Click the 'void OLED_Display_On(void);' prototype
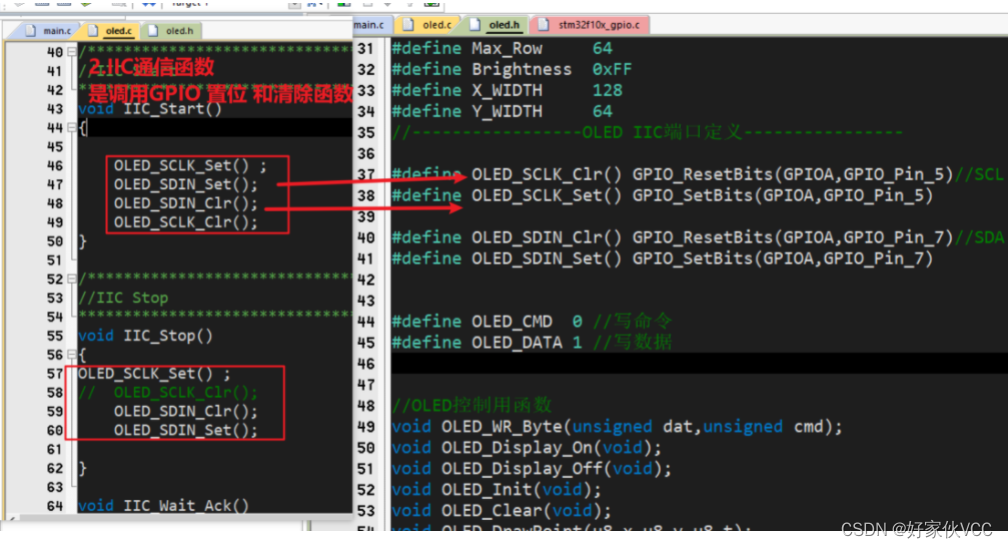1008x548 pixels. click(526, 448)
